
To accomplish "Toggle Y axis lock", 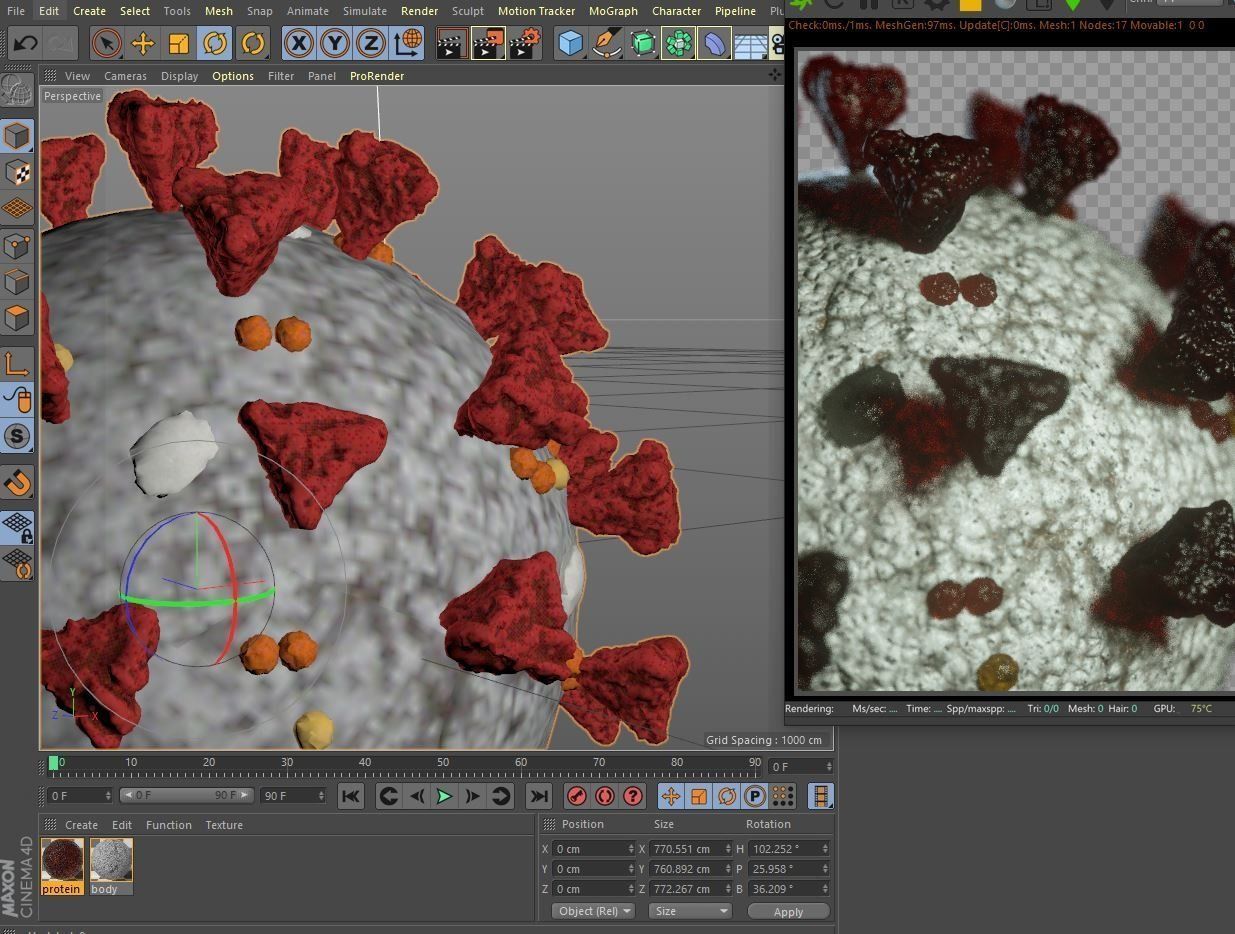I will (x=334, y=43).
